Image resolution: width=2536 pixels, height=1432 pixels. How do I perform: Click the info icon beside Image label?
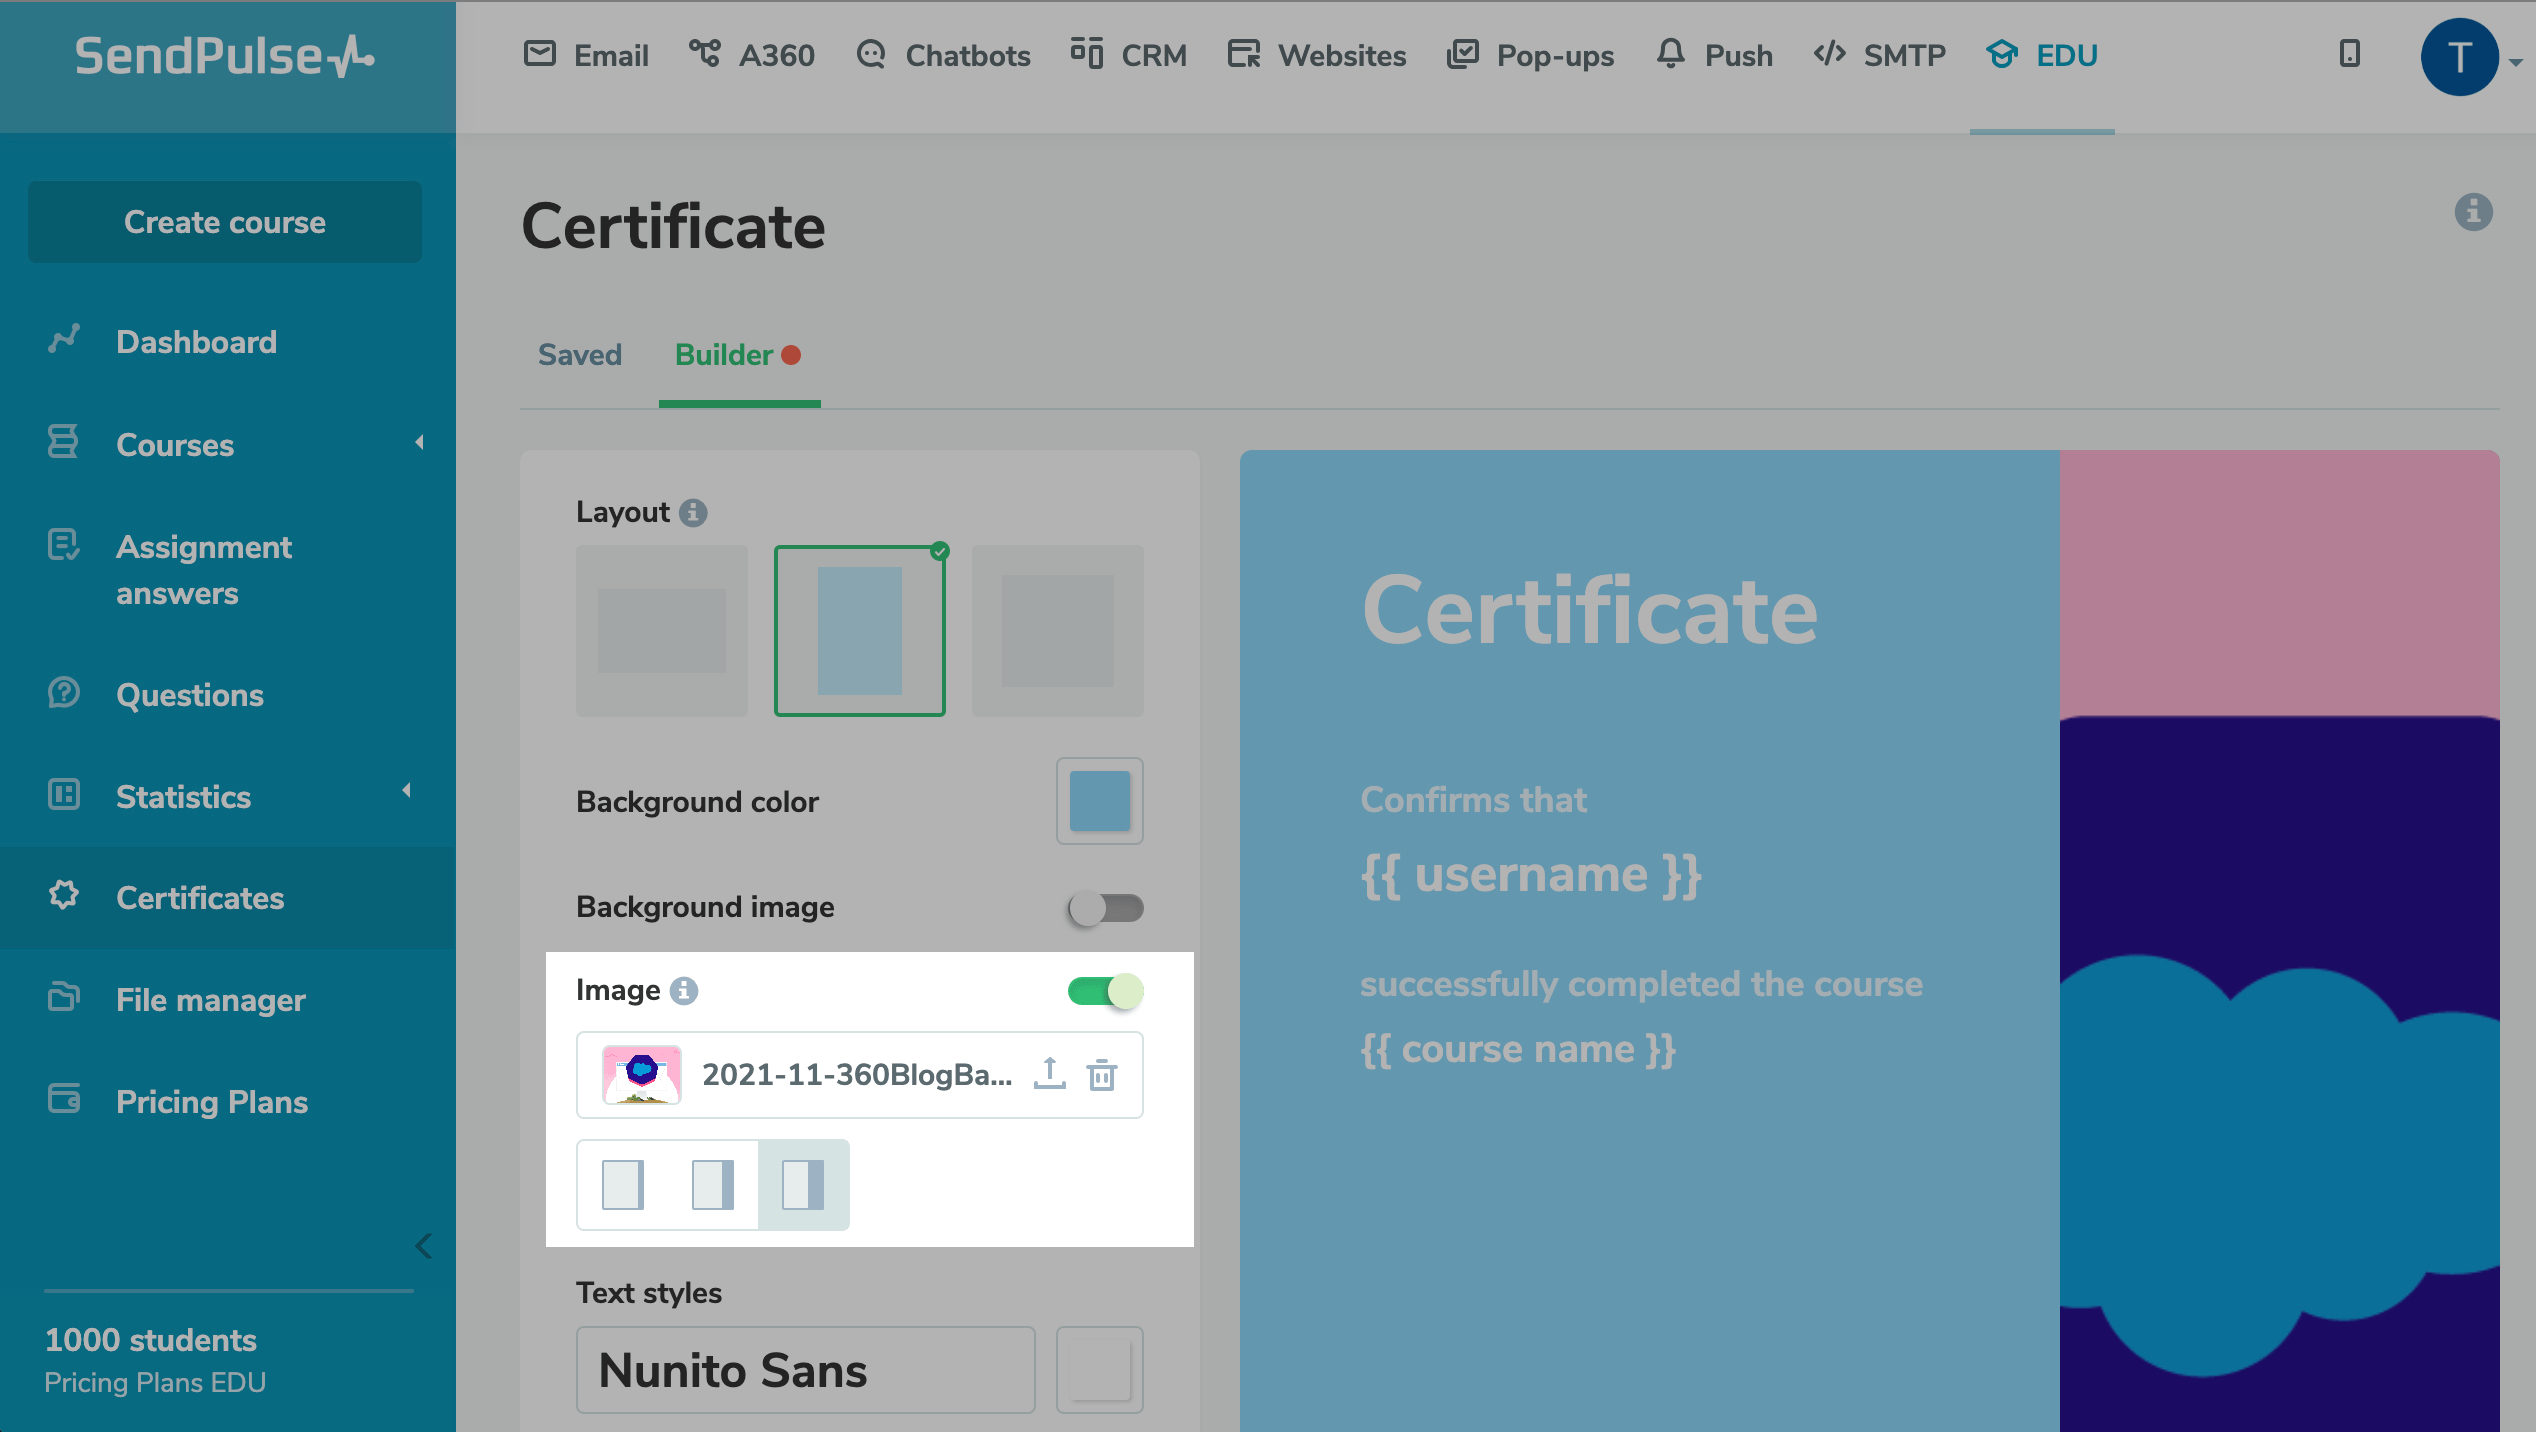[684, 990]
